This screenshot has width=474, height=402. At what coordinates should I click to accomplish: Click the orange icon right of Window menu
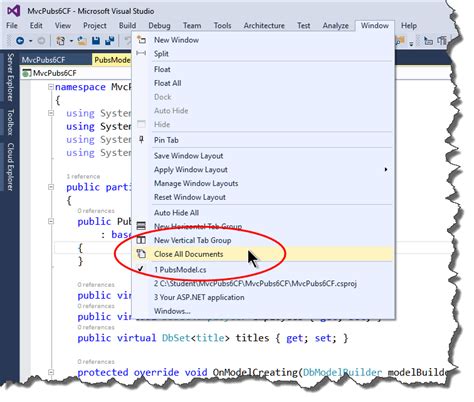[400, 41]
